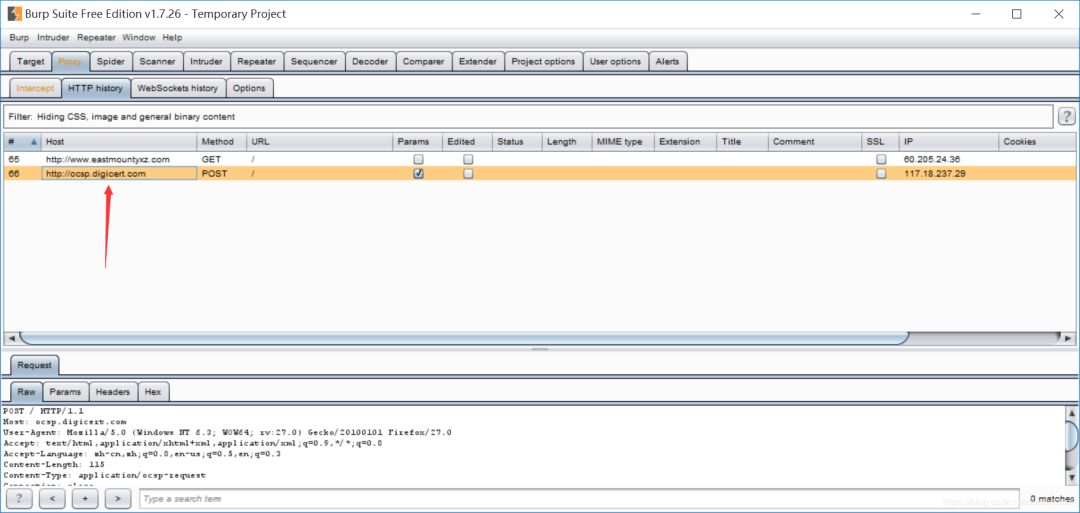Image resolution: width=1080 pixels, height=513 pixels.
Task: Select the http://www.eastmountyxz.com host cell
Action: [x=118, y=159]
